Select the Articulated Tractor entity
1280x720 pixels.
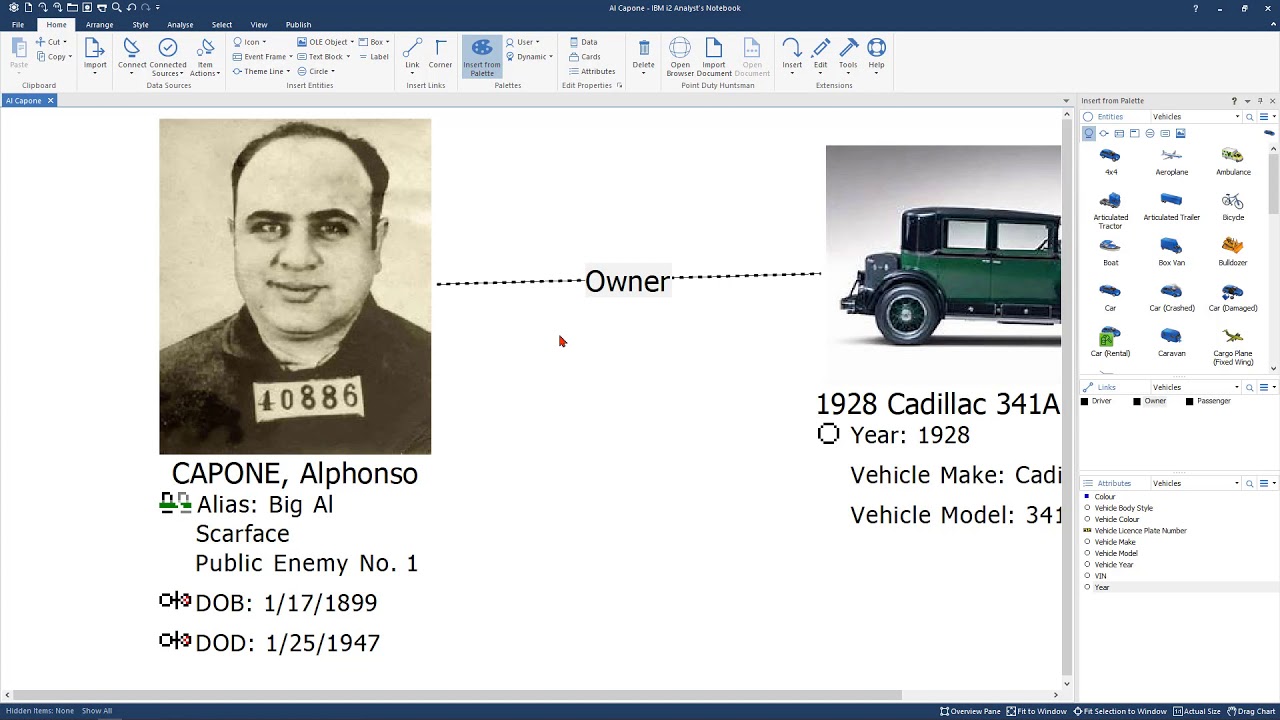pyautogui.click(x=1110, y=211)
